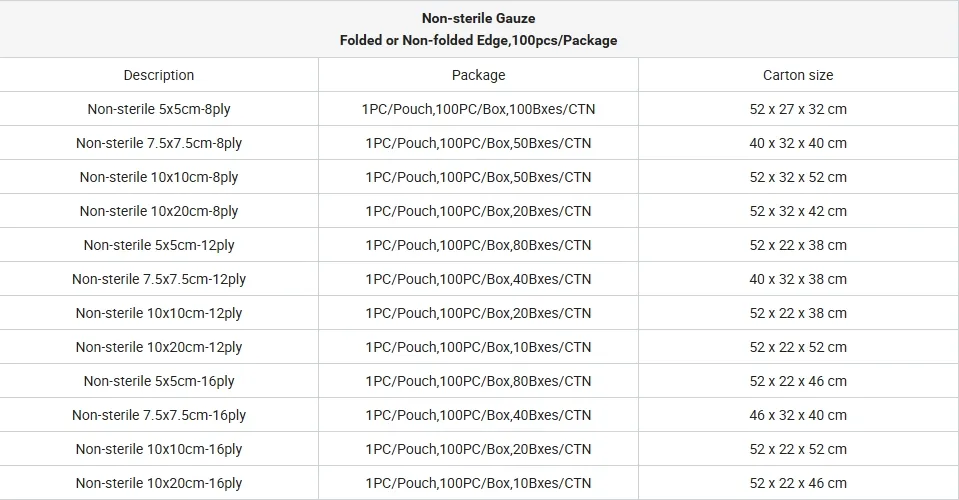Click the Non-sterile 10x20cm-16ply row label

(159, 483)
